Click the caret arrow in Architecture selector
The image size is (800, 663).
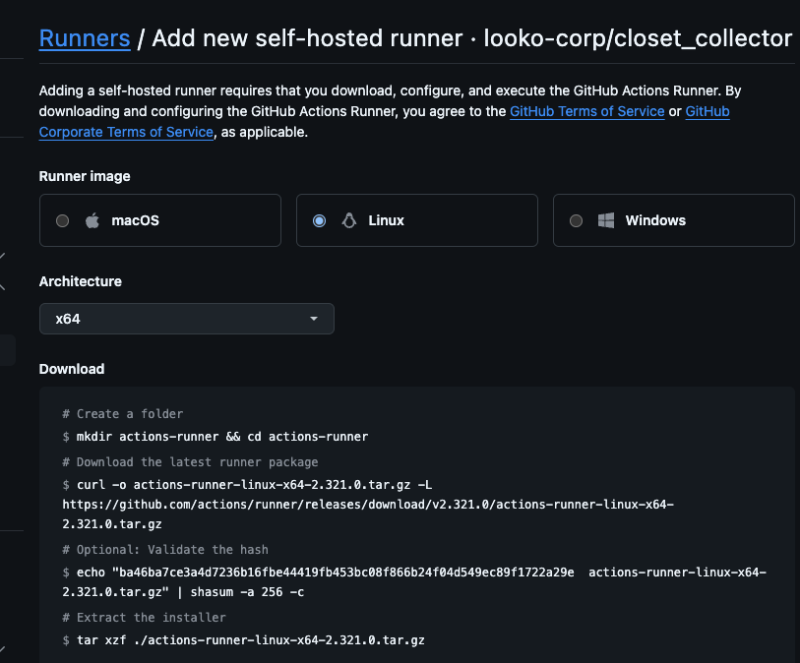pos(314,319)
